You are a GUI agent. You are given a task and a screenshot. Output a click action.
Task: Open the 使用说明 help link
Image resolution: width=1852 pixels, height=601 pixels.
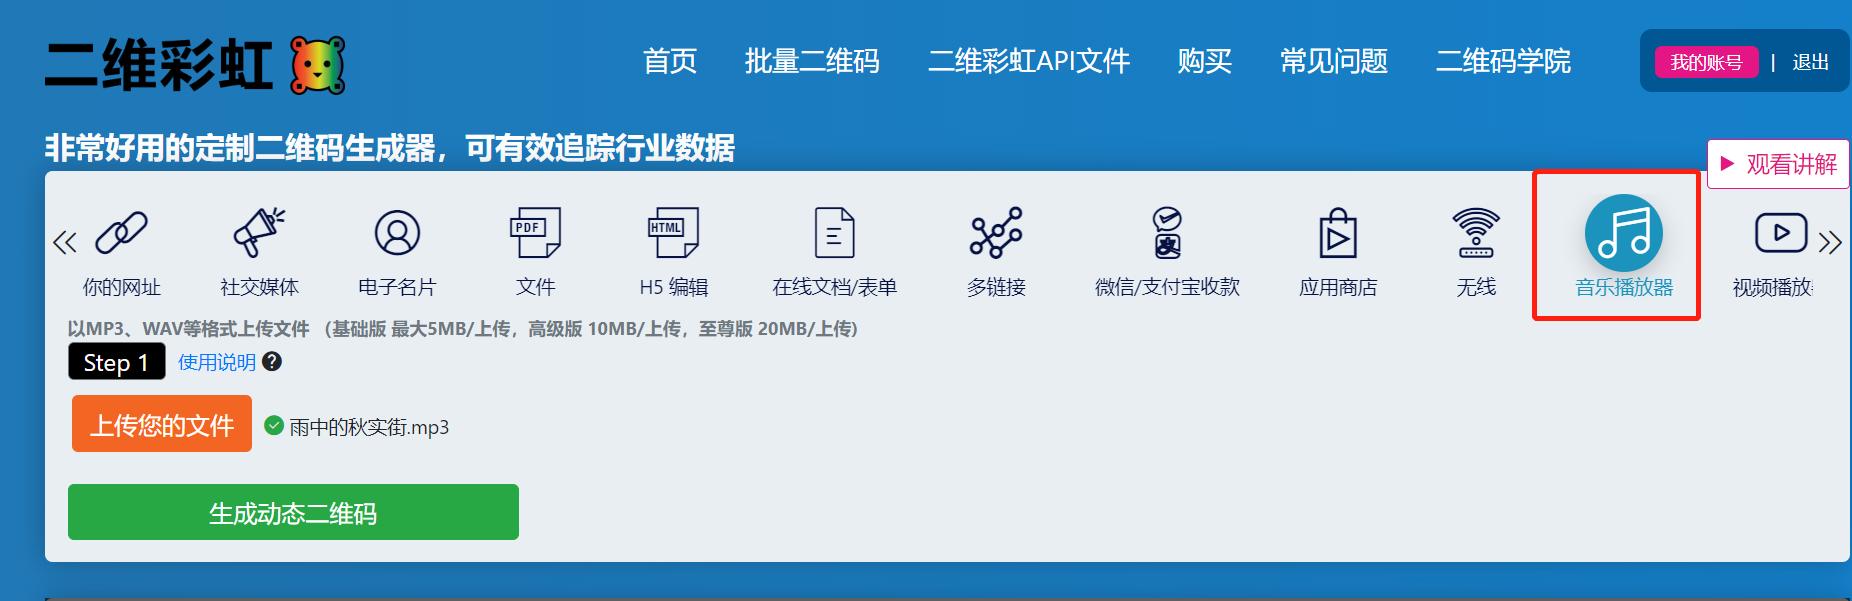pos(217,362)
